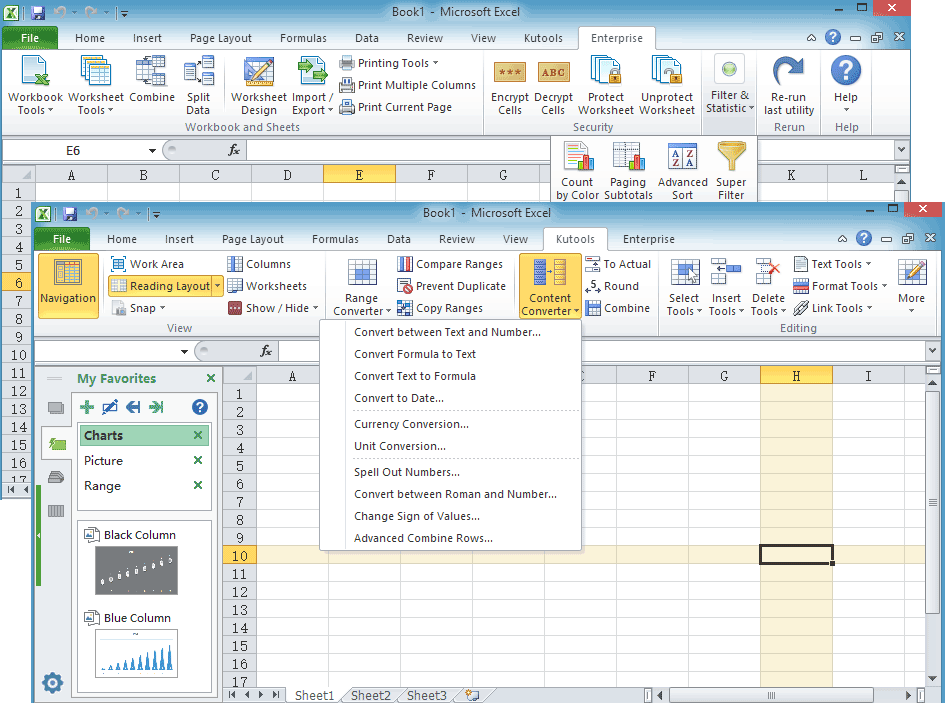Open Worksheet Design
The image size is (945, 703).
tap(259, 85)
